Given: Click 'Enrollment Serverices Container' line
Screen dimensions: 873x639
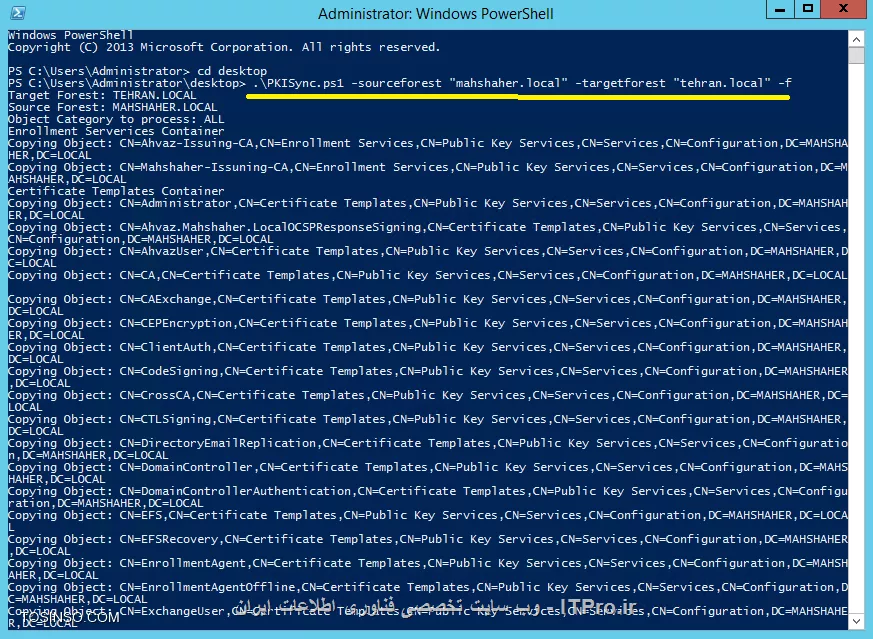Looking at the screenshot, I should pos(116,131).
